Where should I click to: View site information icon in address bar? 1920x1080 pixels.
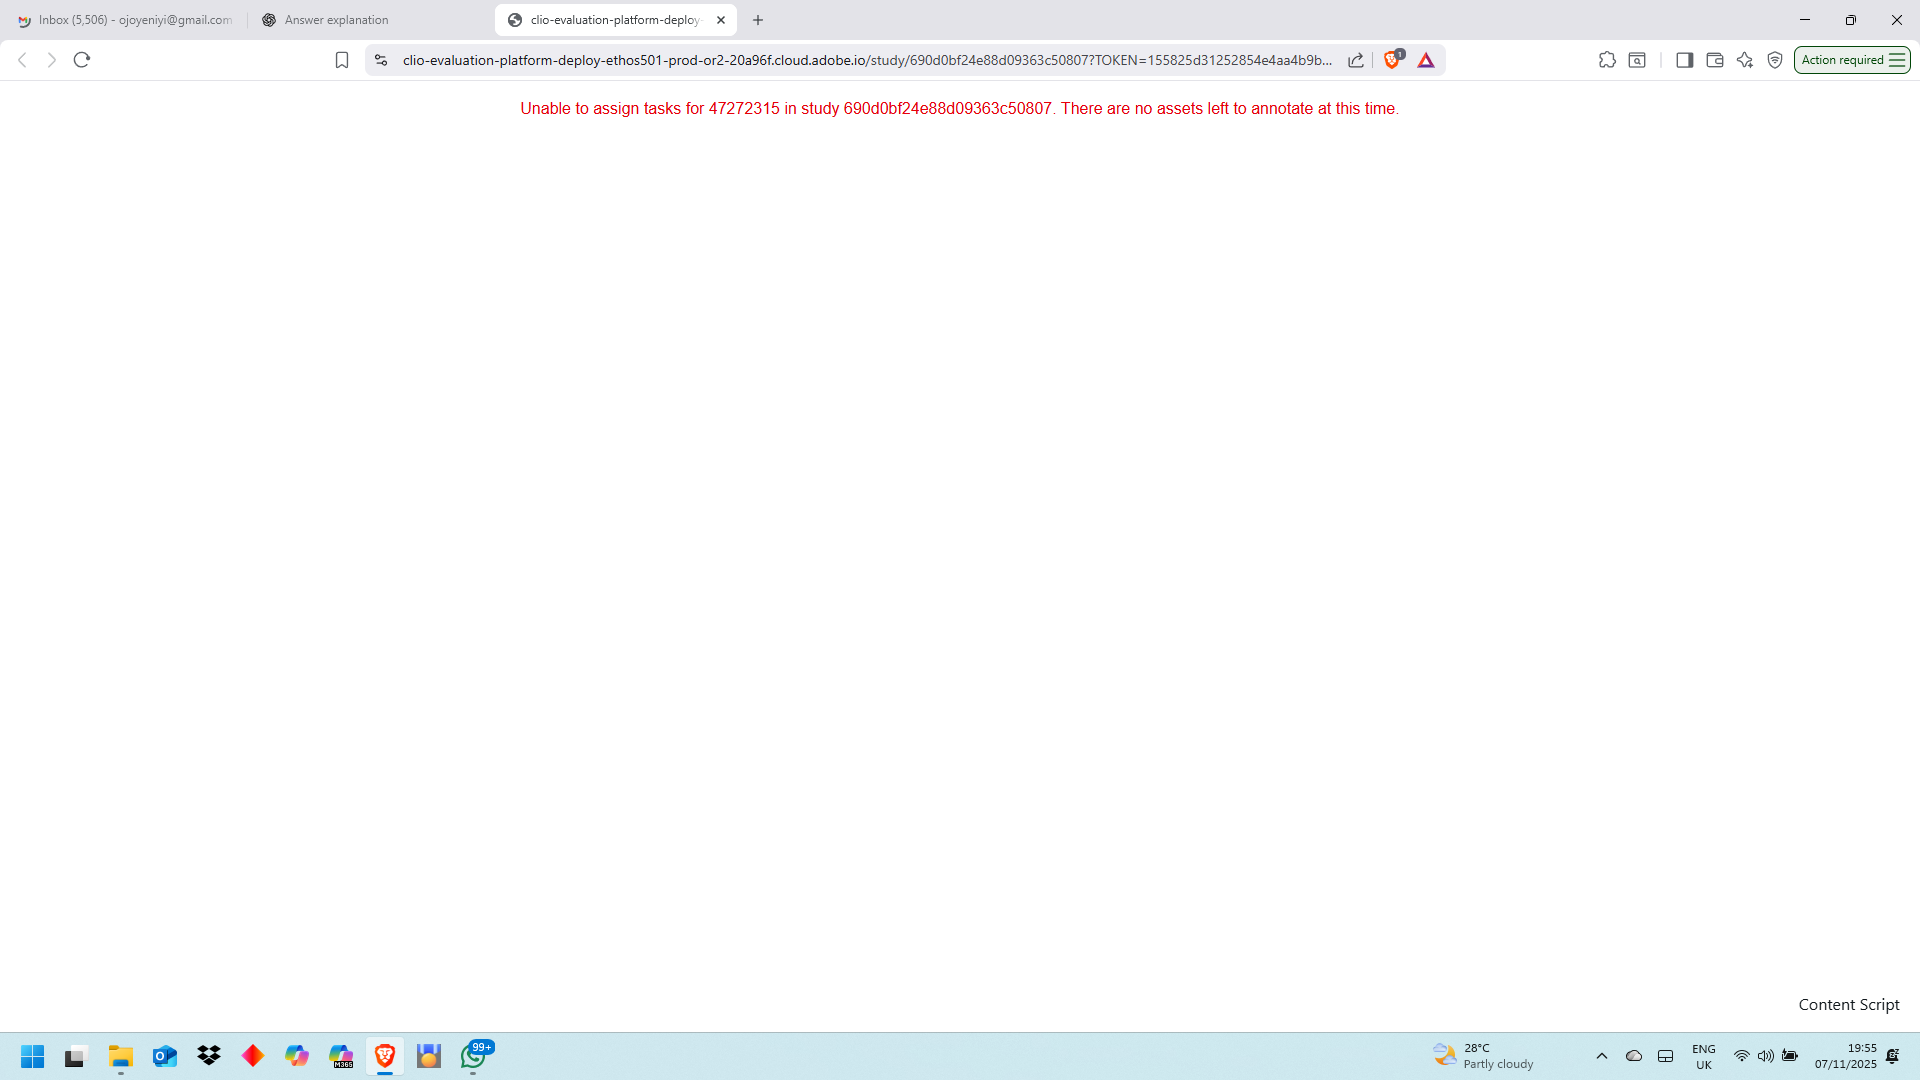pos(381,60)
